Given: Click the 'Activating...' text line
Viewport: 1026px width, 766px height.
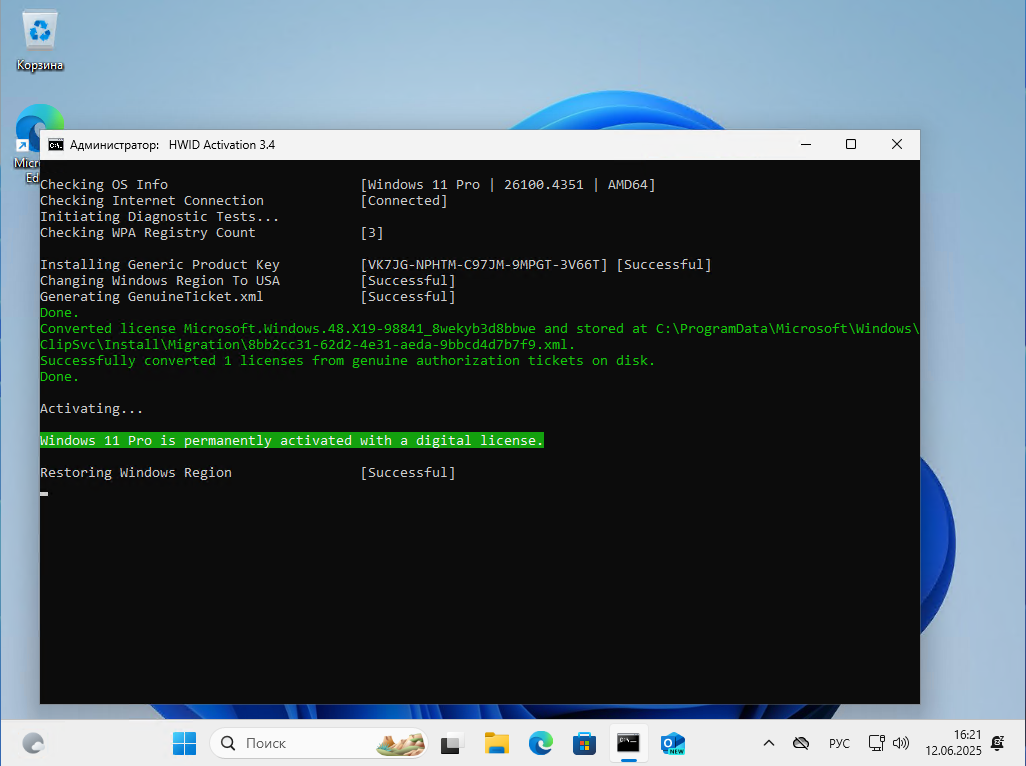Looking at the screenshot, I should point(91,408).
